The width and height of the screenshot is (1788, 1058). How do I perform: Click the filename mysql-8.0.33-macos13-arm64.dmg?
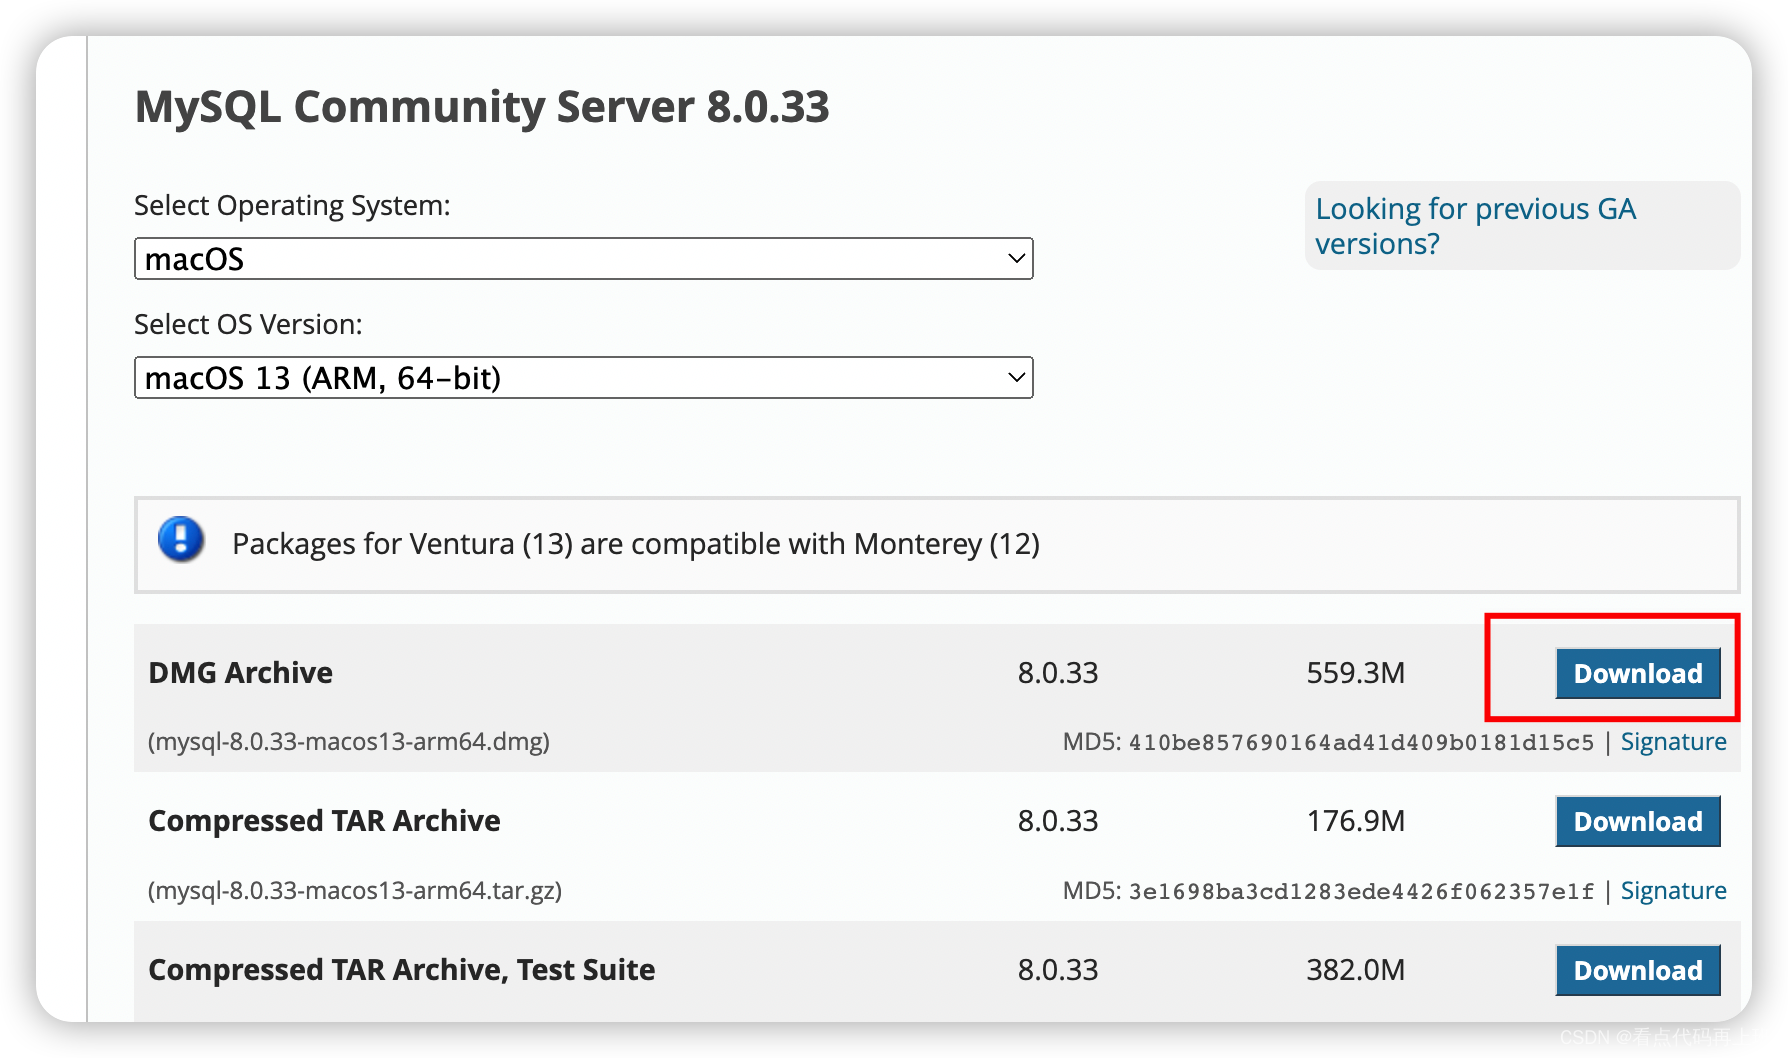coord(348,742)
